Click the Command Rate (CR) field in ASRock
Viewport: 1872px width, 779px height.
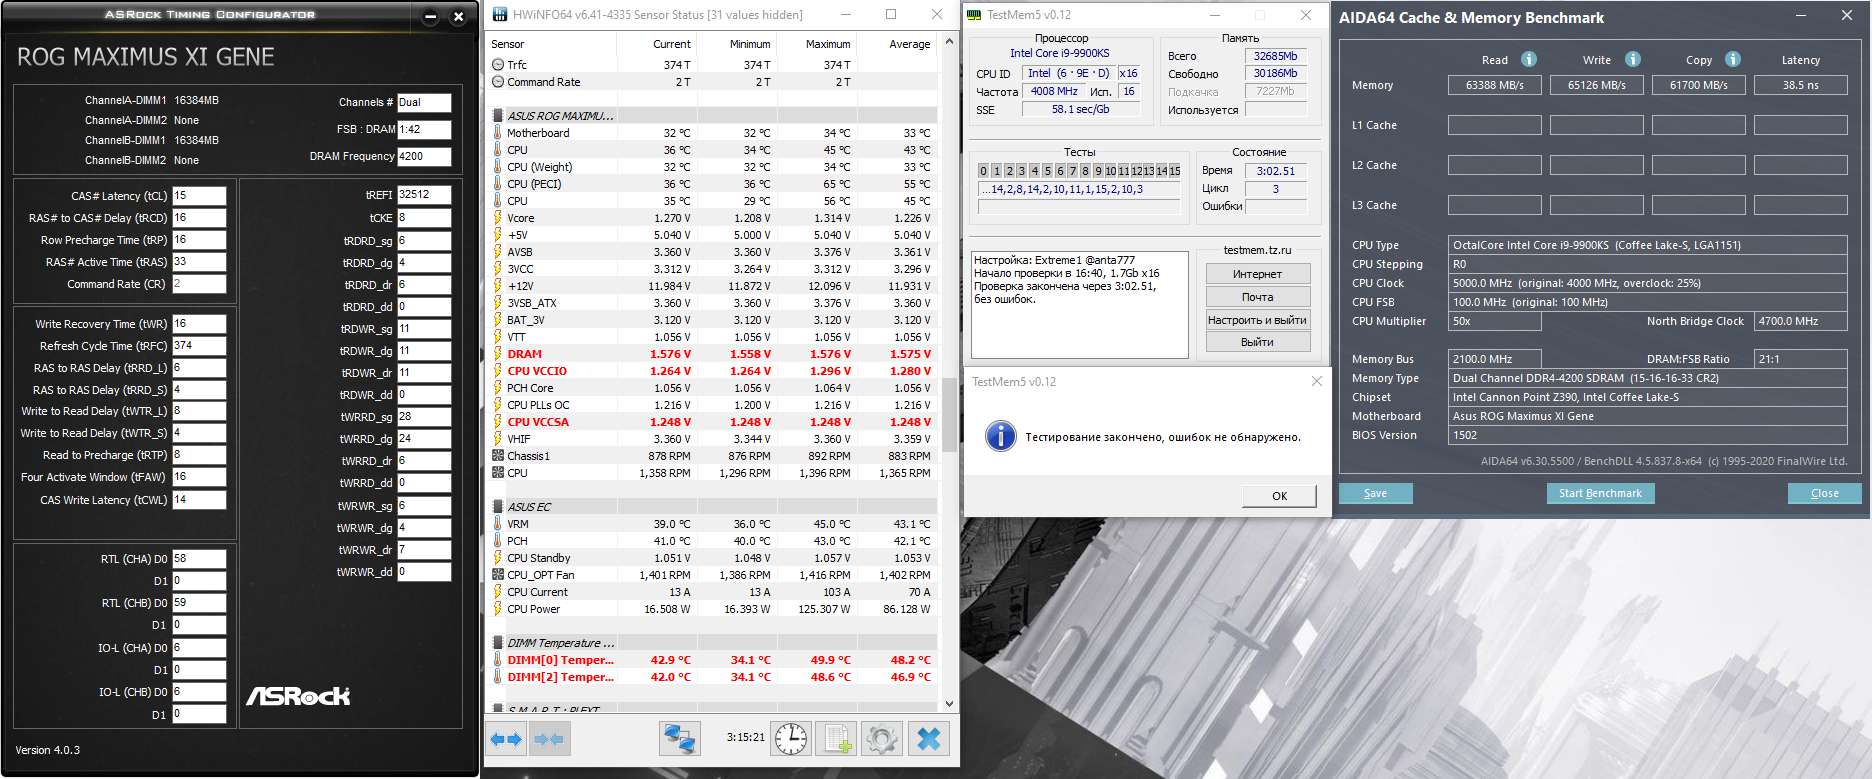point(199,284)
